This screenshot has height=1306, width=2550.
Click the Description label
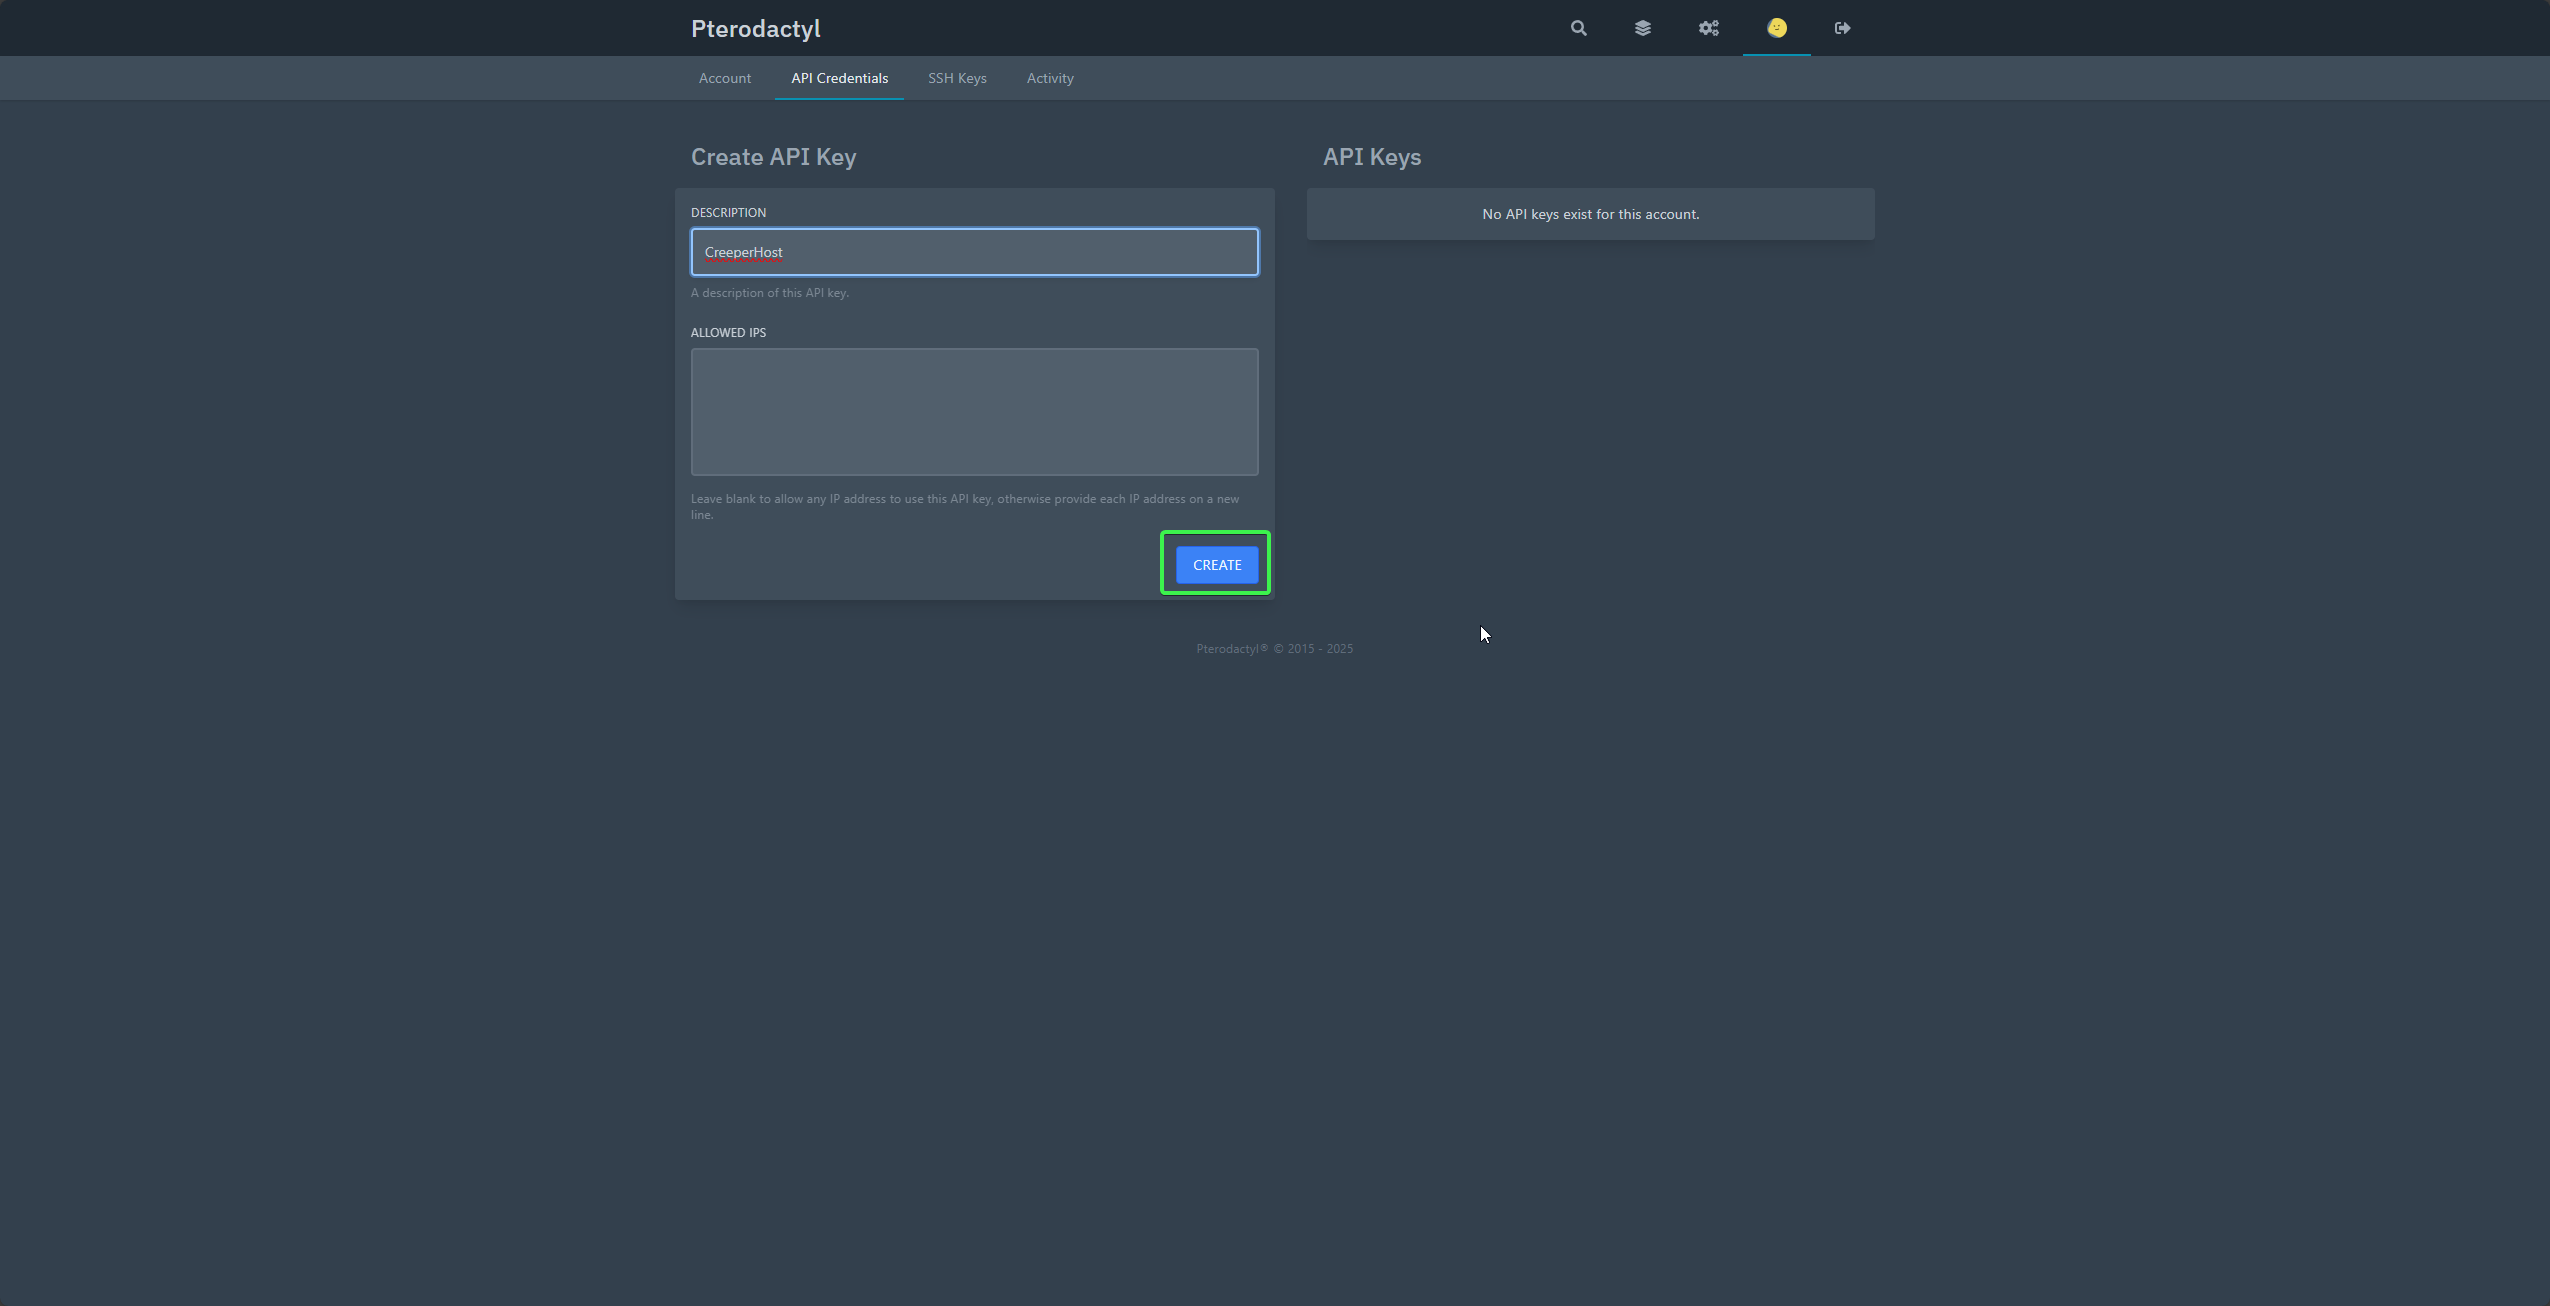pyautogui.click(x=728, y=213)
